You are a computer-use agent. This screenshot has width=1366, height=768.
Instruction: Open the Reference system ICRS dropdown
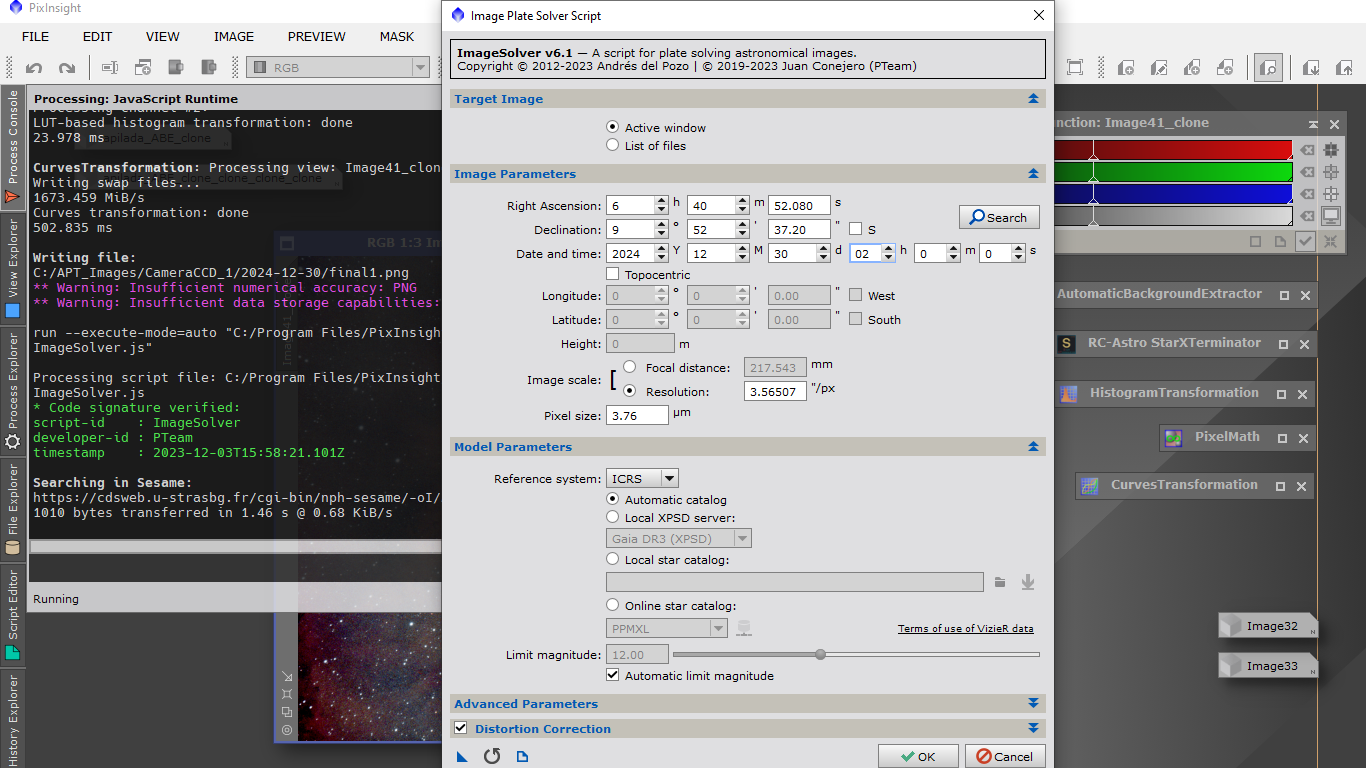(x=642, y=479)
